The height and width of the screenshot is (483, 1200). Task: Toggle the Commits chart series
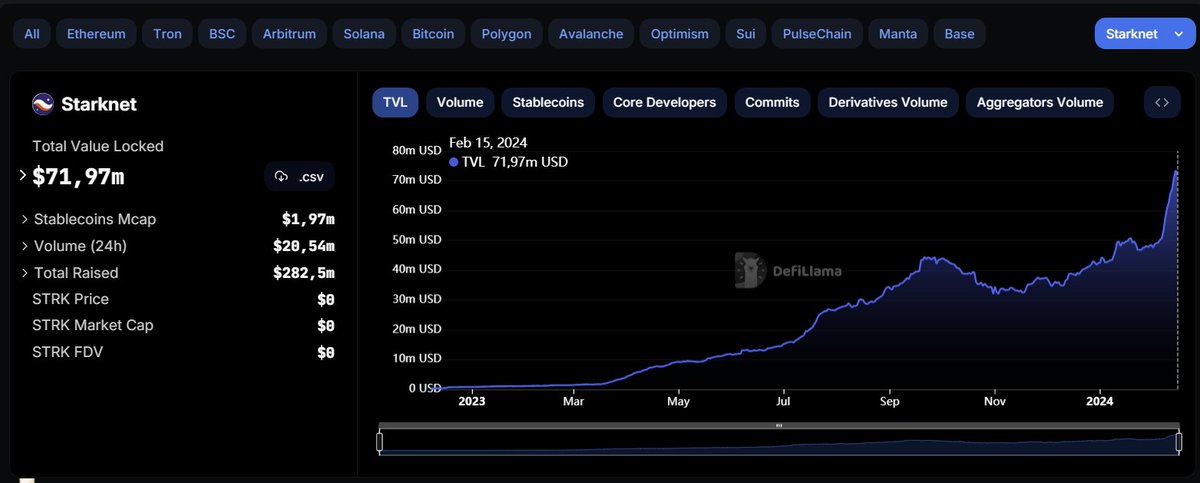[772, 102]
